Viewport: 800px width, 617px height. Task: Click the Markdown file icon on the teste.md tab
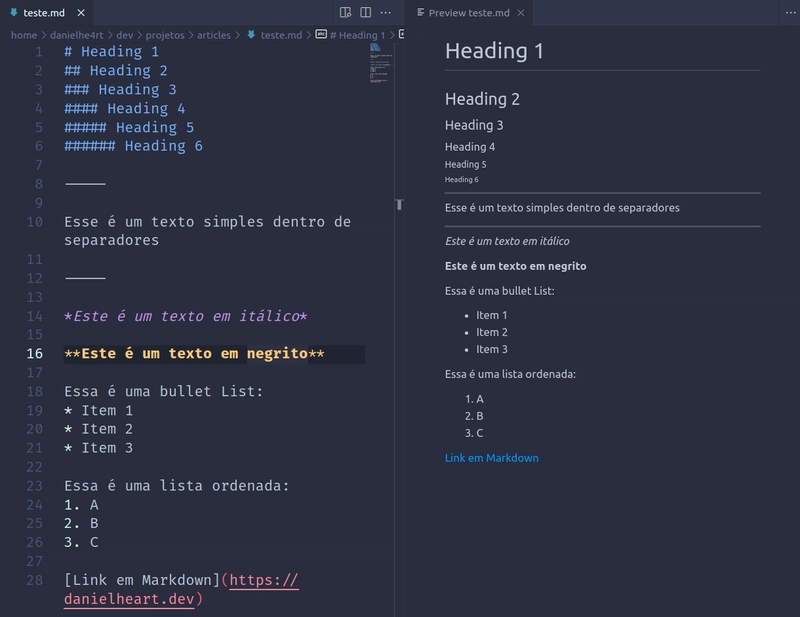(x=14, y=12)
